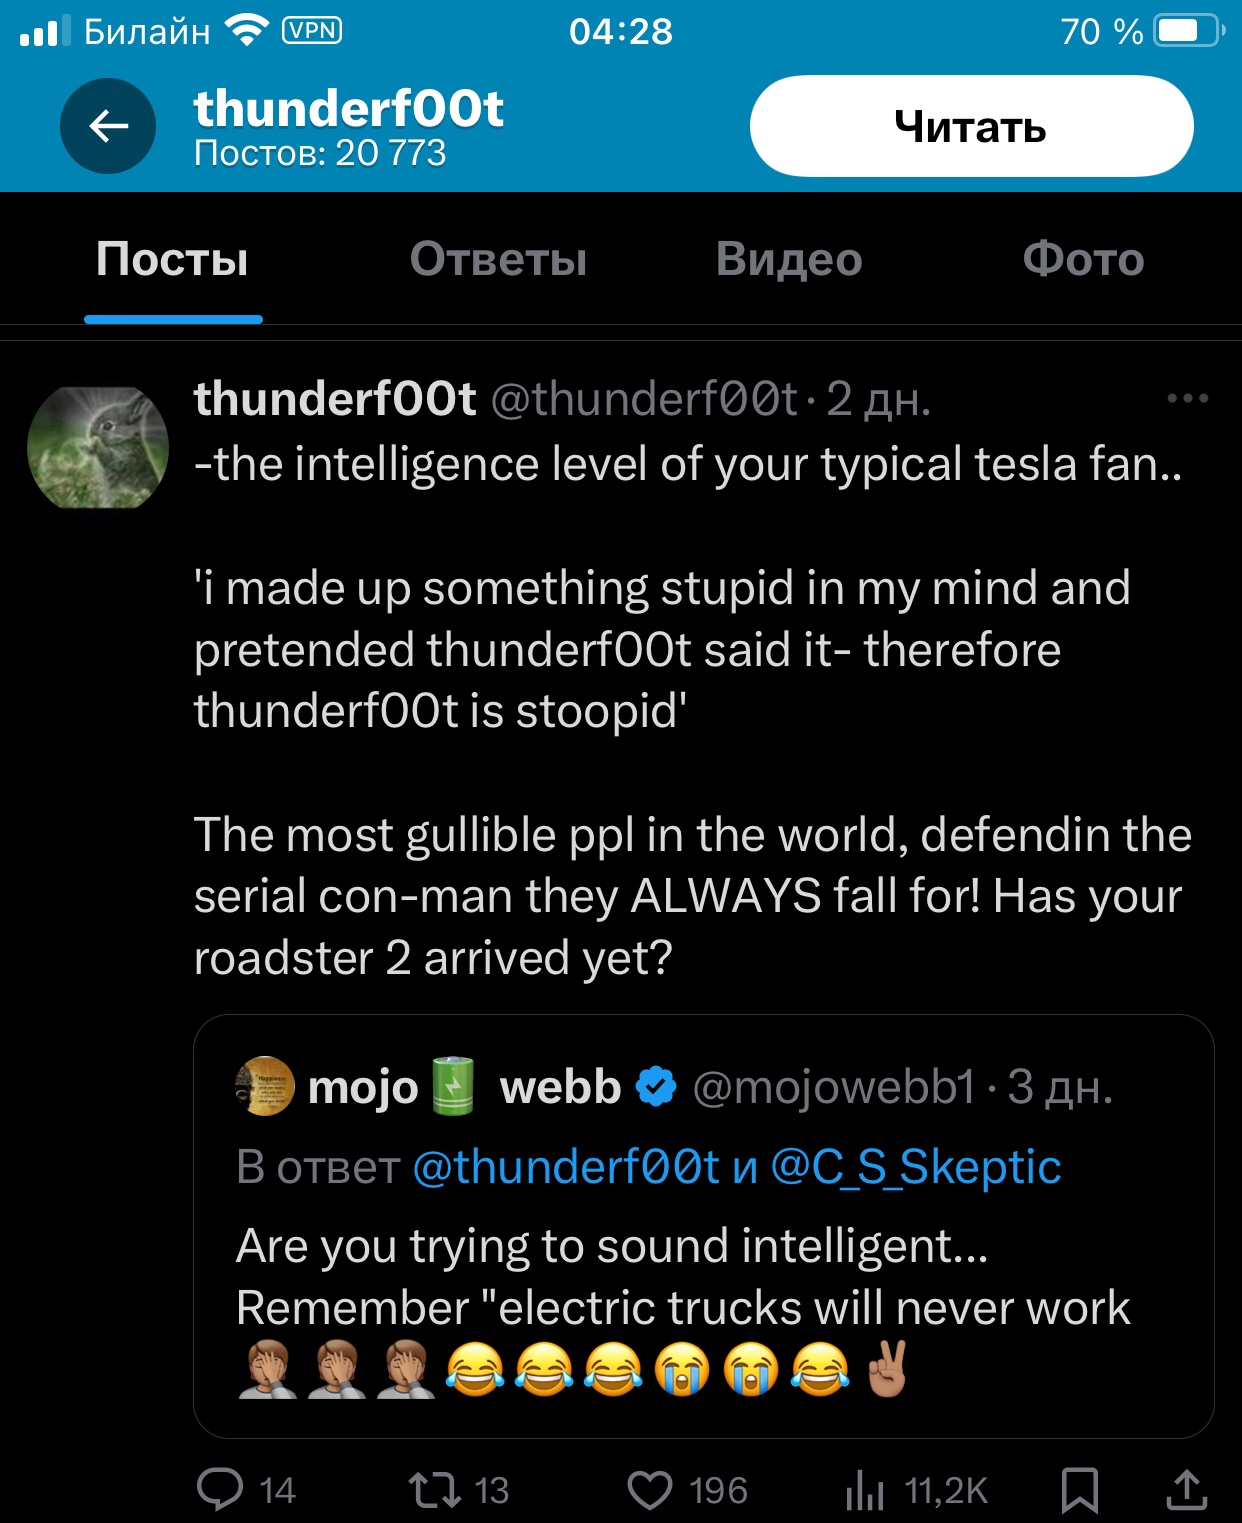
Task: Open the three-dot post options menu
Action: (1187, 398)
